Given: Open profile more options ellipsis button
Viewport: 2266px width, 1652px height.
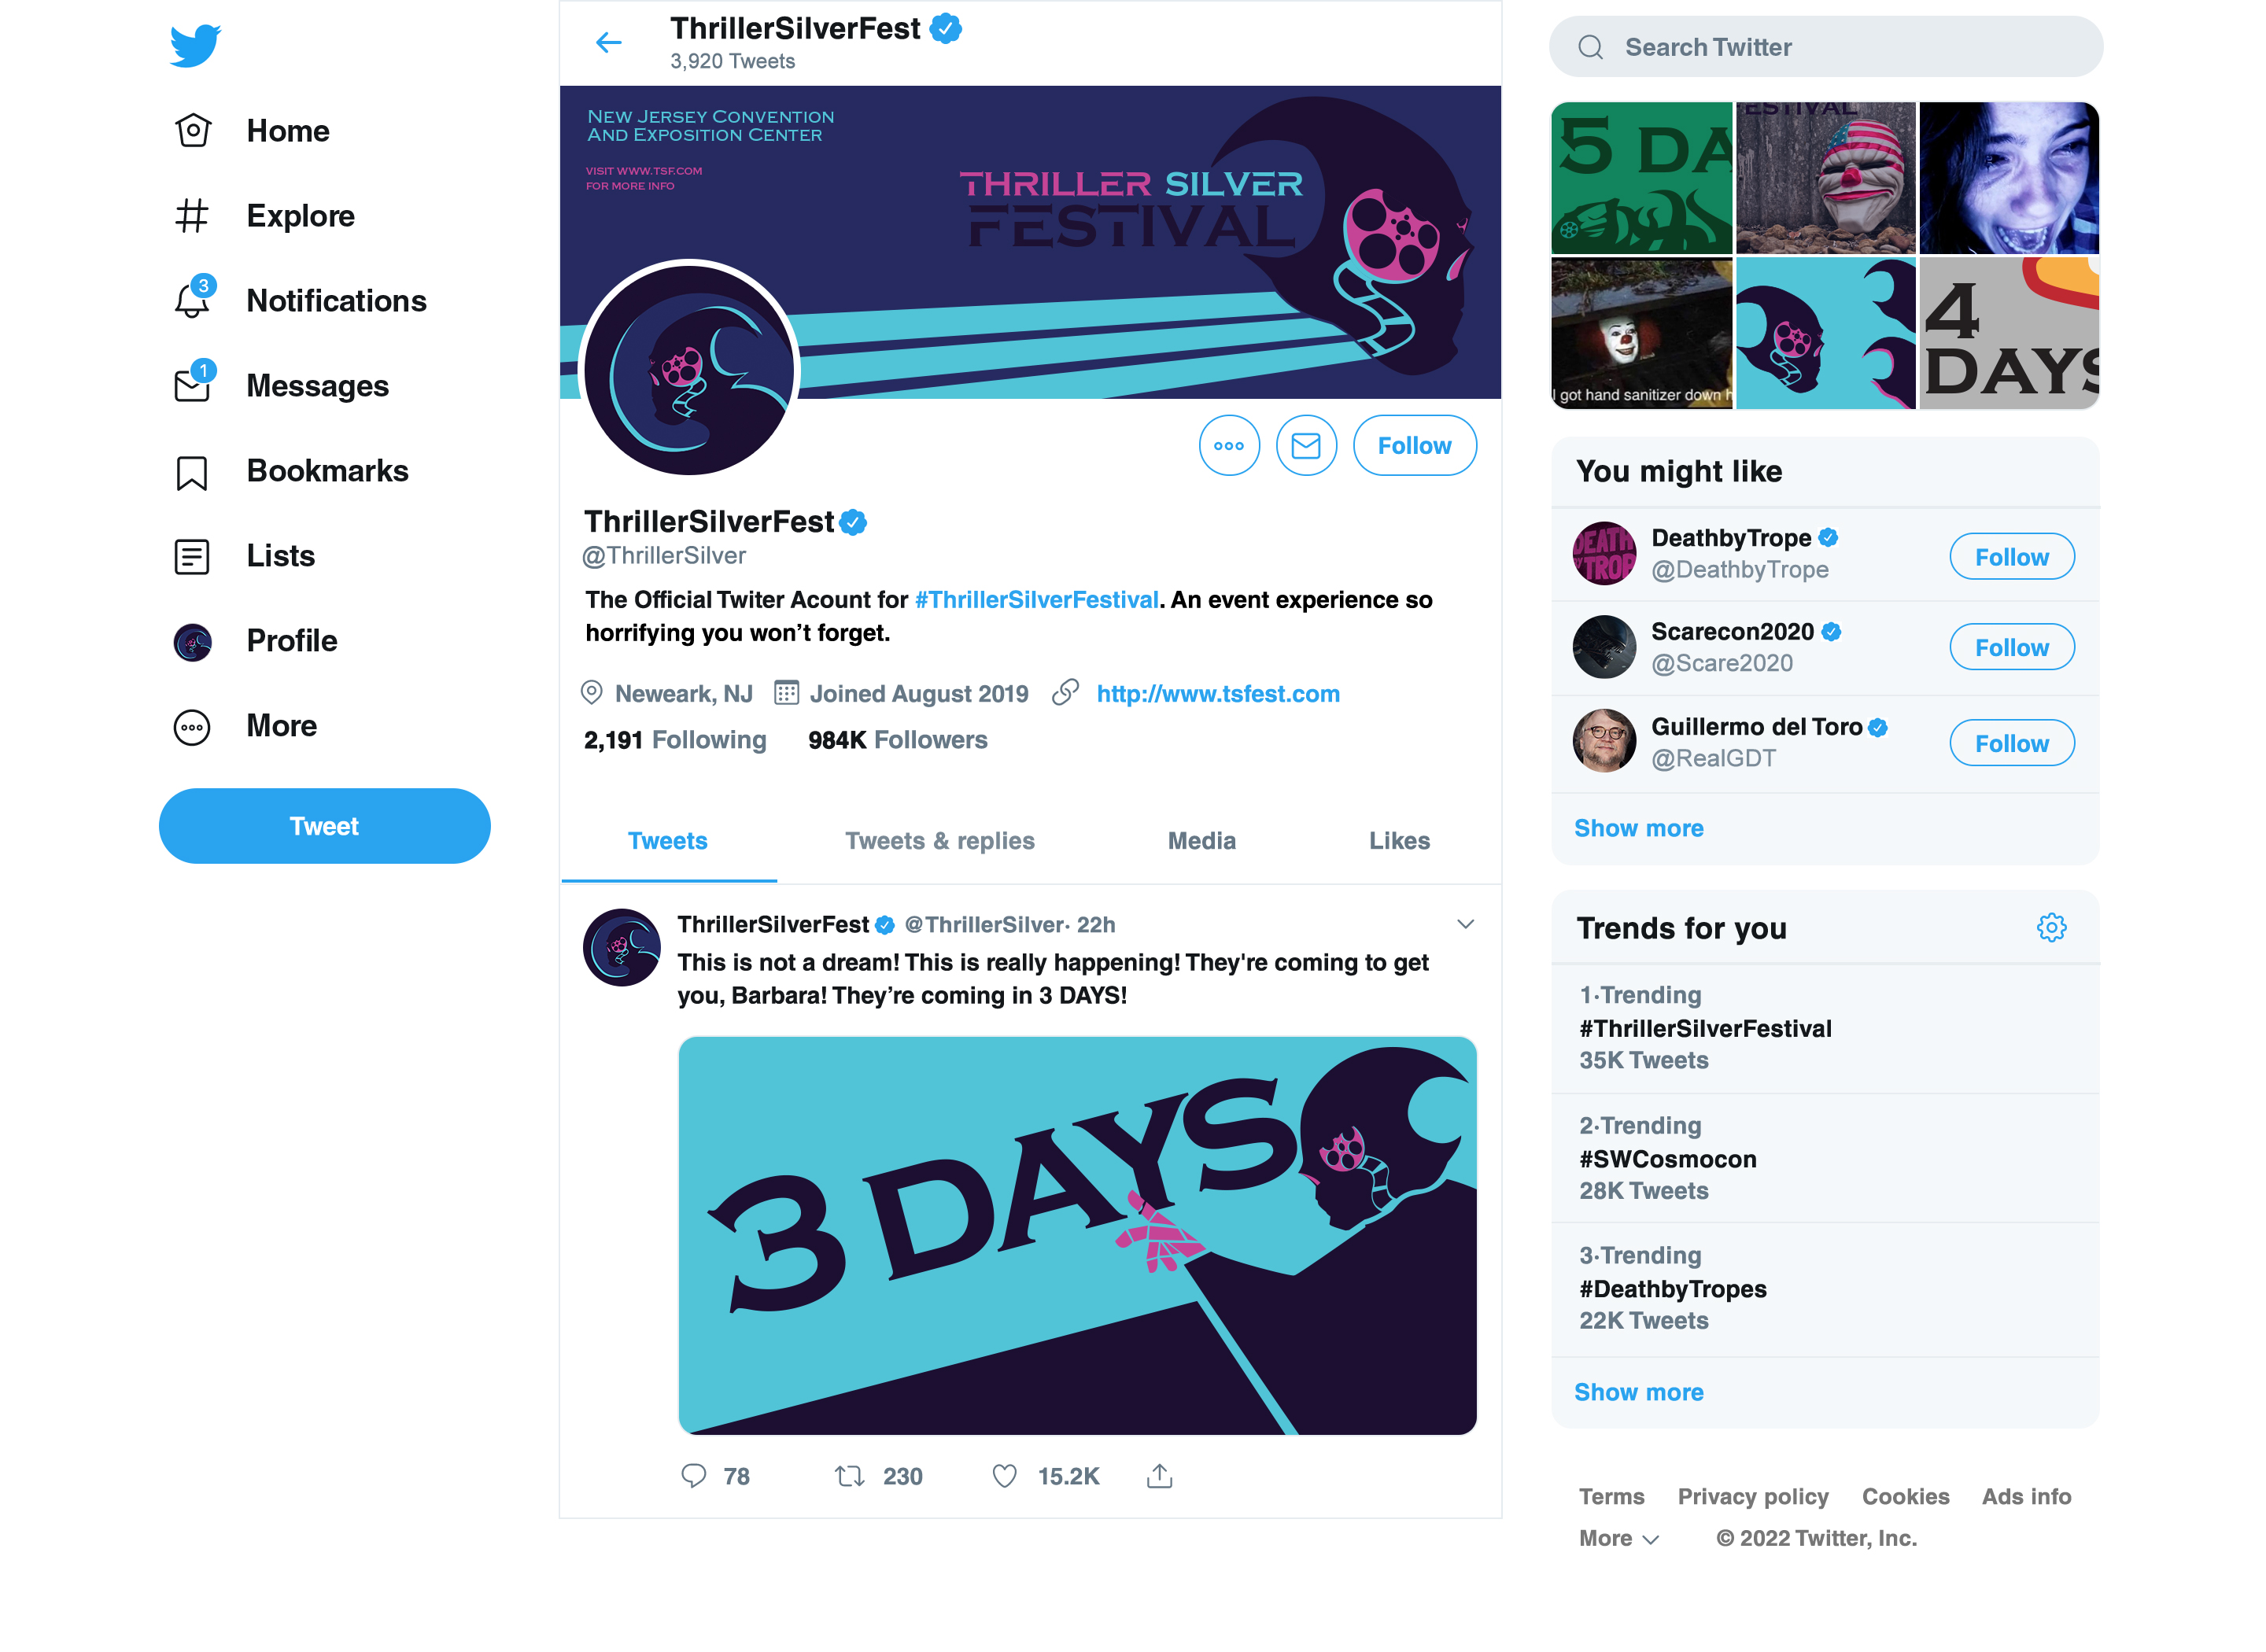Looking at the screenshot, I should pos(1228,446).
